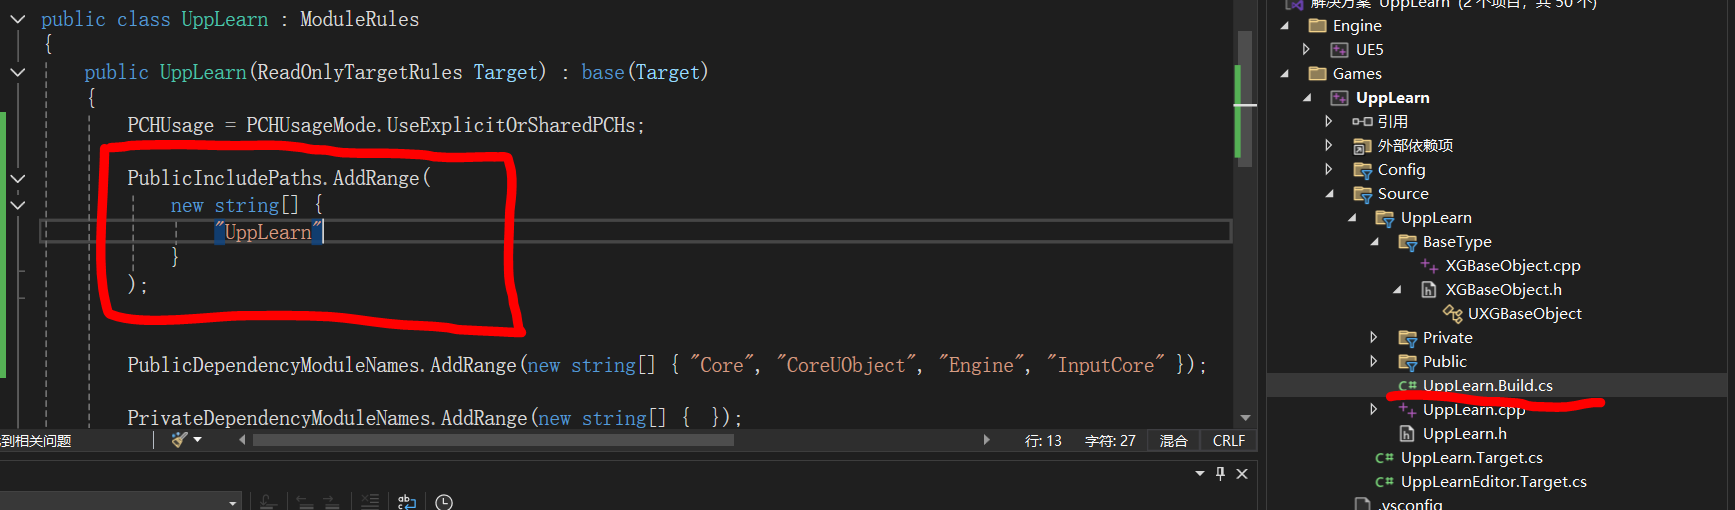Screen dimensions: 1735x510
Task: Collapse the XGBaseObject.h node
Action: tap(1398, 290)
